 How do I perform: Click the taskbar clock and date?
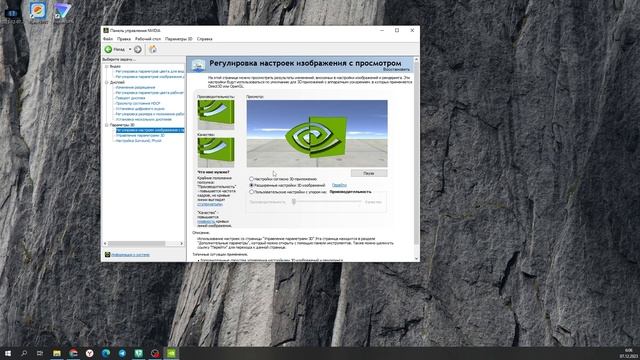coord(629,353)
